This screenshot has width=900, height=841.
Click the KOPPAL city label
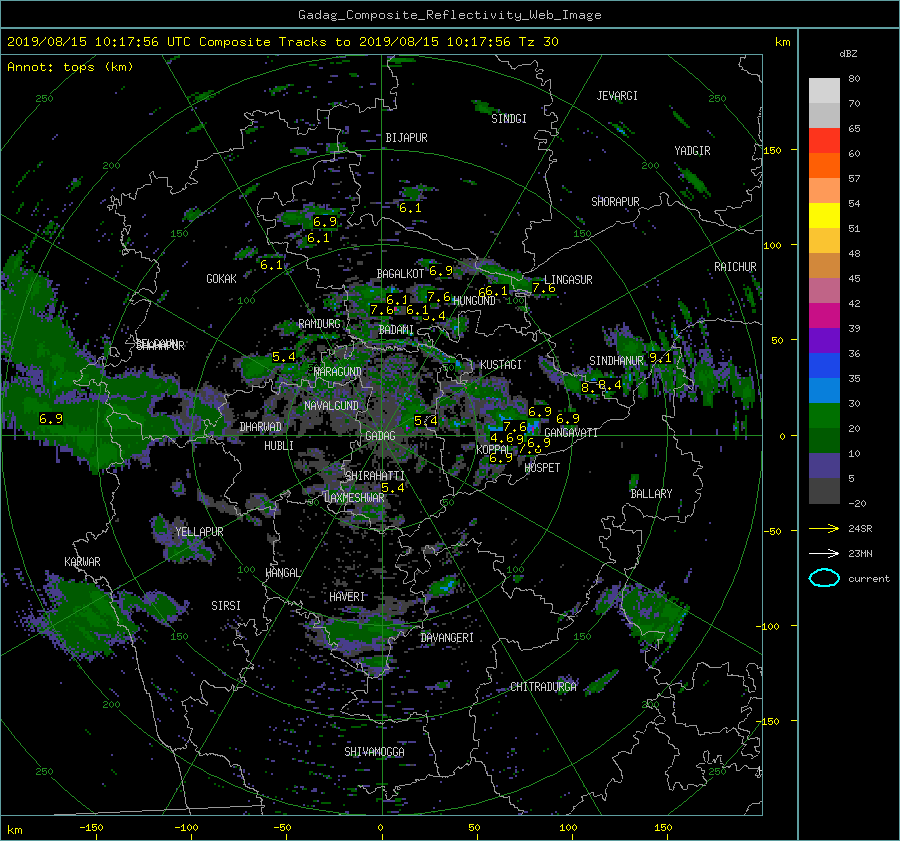(494, 449)
